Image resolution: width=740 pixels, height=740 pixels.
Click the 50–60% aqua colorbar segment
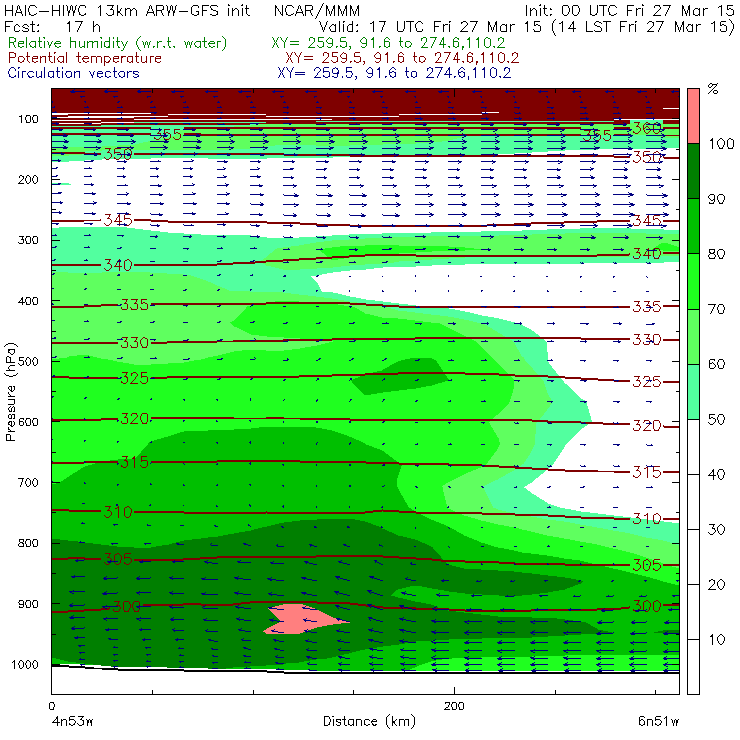click(693, 392)
